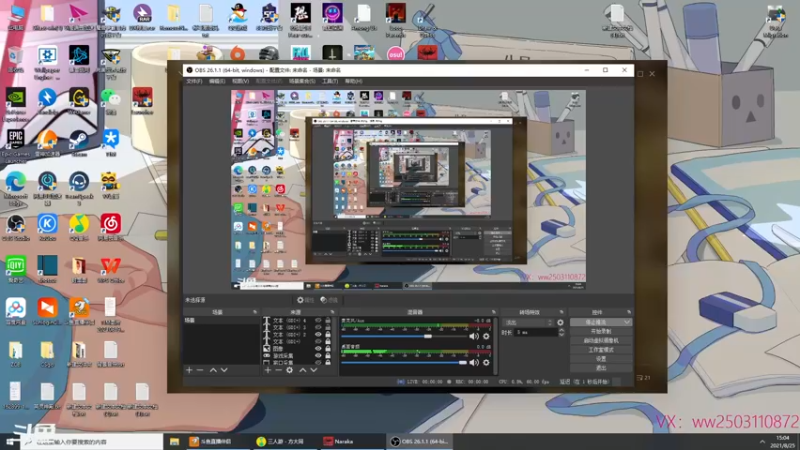Image resolution: width=800 pixels, height=450 pixels.
Task: Move source down in Sources list
Action: tap(314, 370)
